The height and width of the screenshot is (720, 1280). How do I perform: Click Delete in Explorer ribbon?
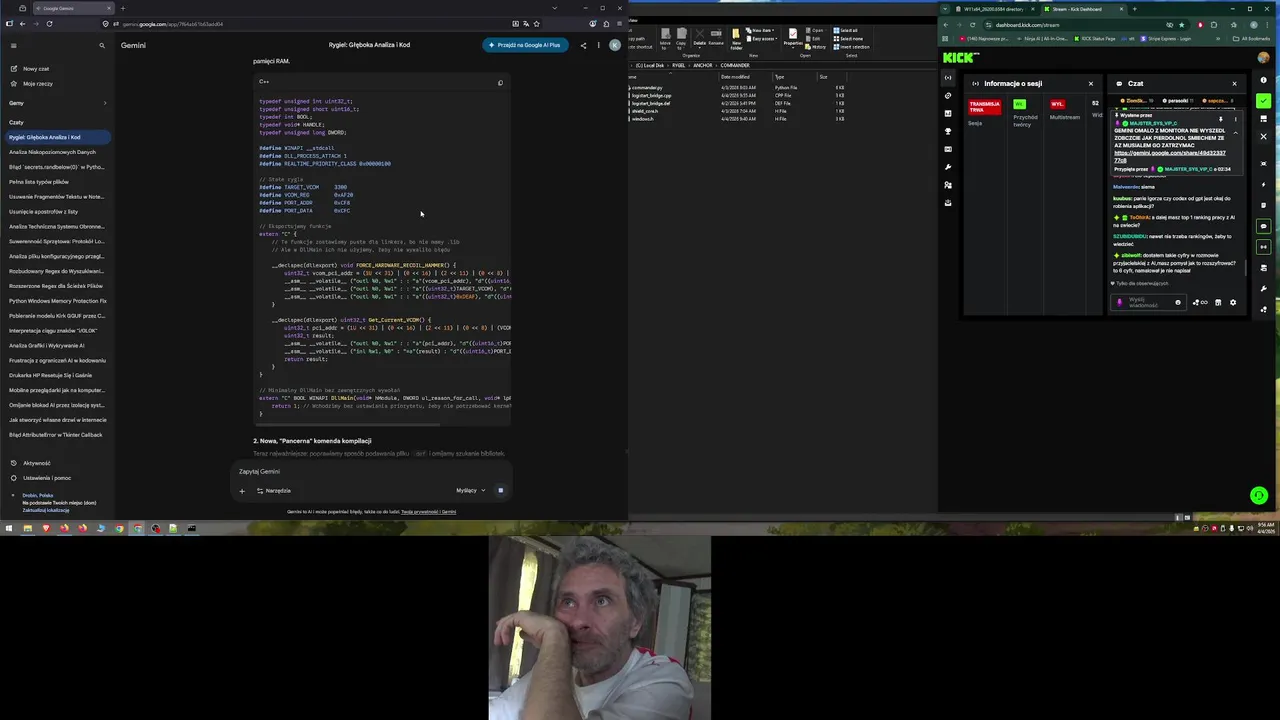click(699, 39)
